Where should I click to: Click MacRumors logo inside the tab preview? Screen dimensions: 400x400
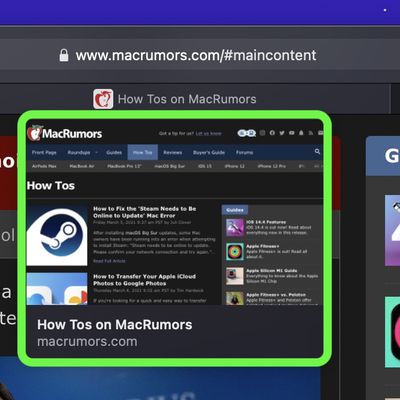click(x=65, y=133)
